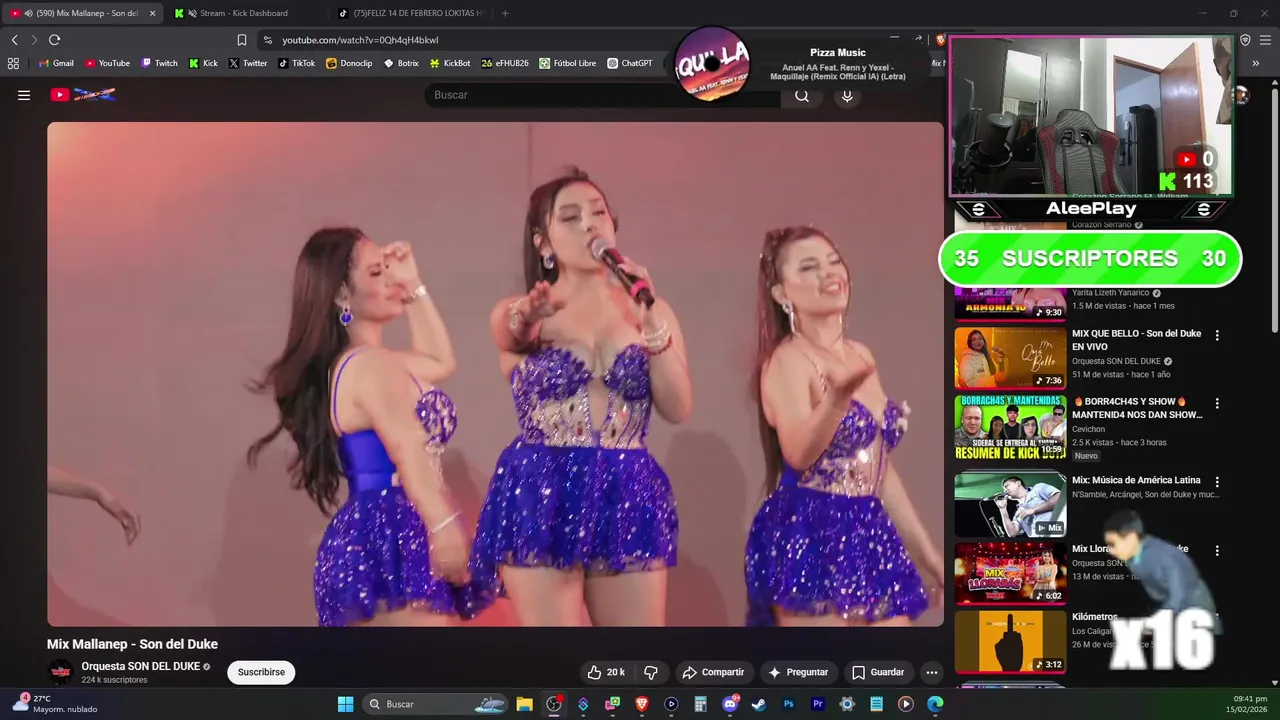Open options for MIX QUE BELLO video
This screenshot has width=1280, height=720.
click(x=1217, y=335)
